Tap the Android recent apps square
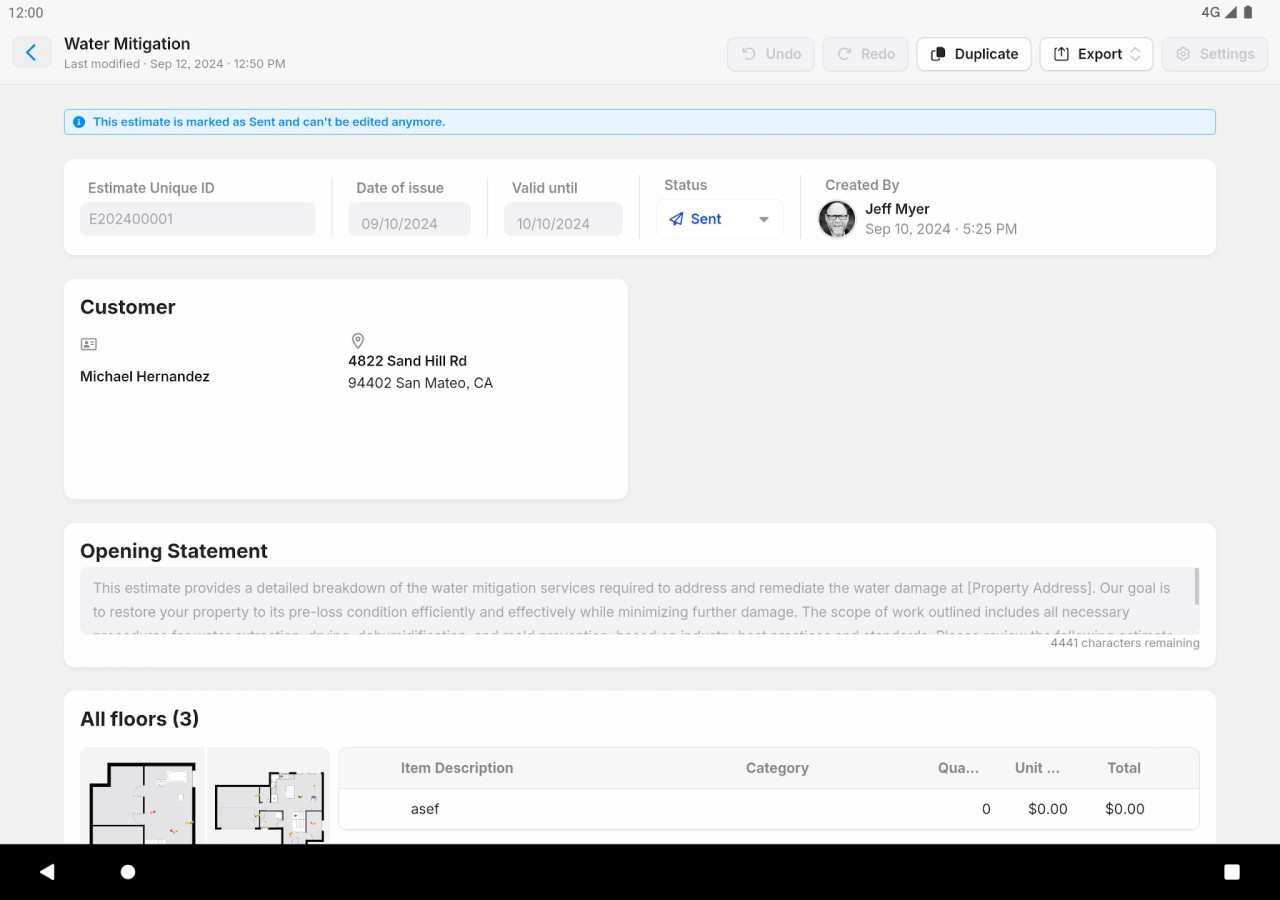This screenshot has width=1280, height=900. [x=1232, y=872]
